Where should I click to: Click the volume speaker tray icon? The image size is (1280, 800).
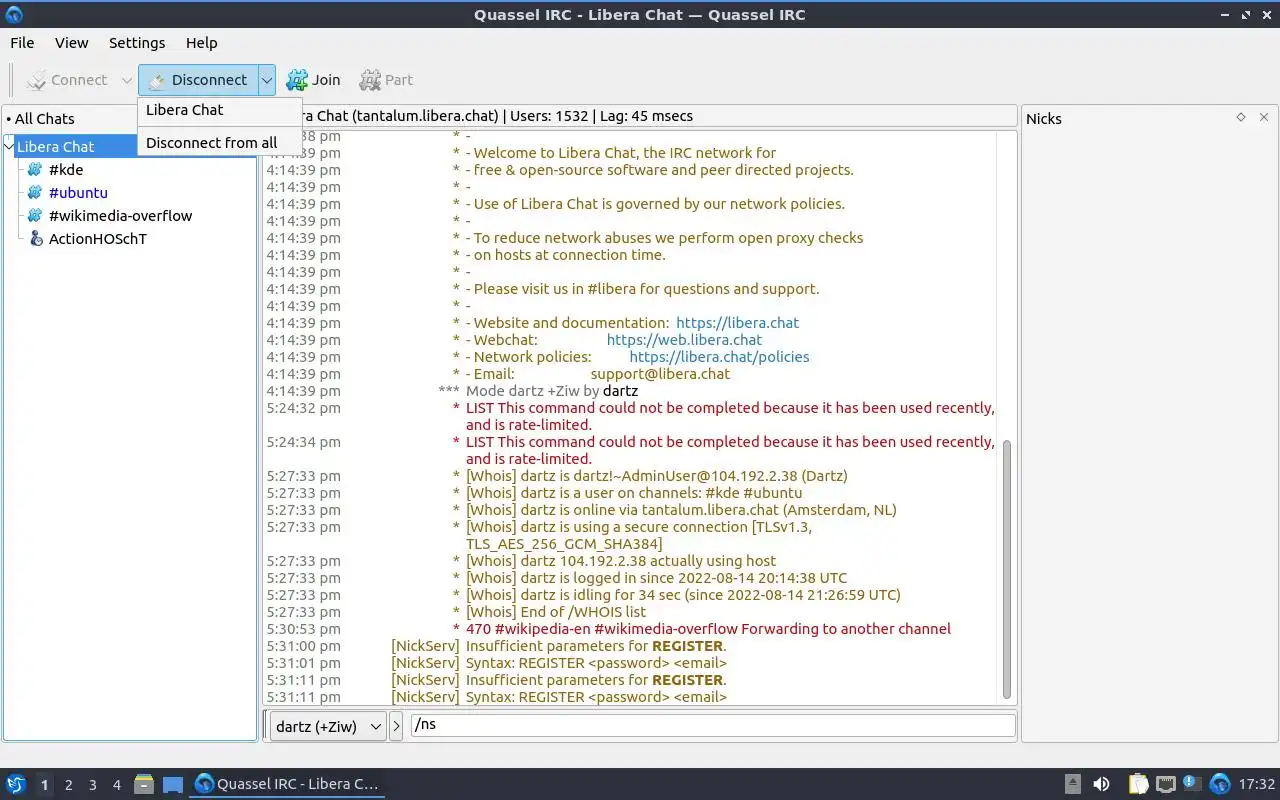(x=1101, y=784)
